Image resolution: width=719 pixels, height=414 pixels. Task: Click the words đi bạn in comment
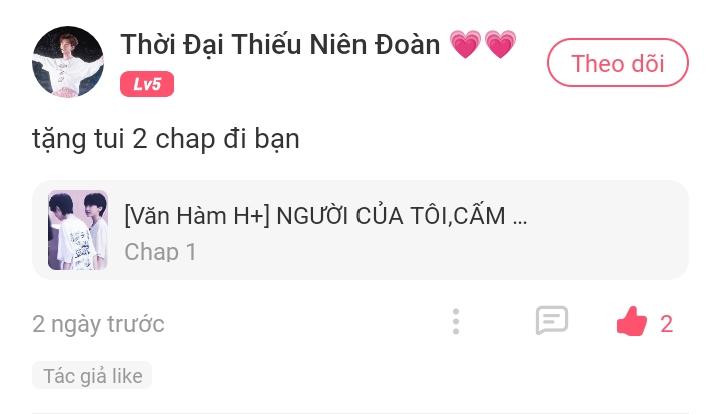tap(261, 139)
